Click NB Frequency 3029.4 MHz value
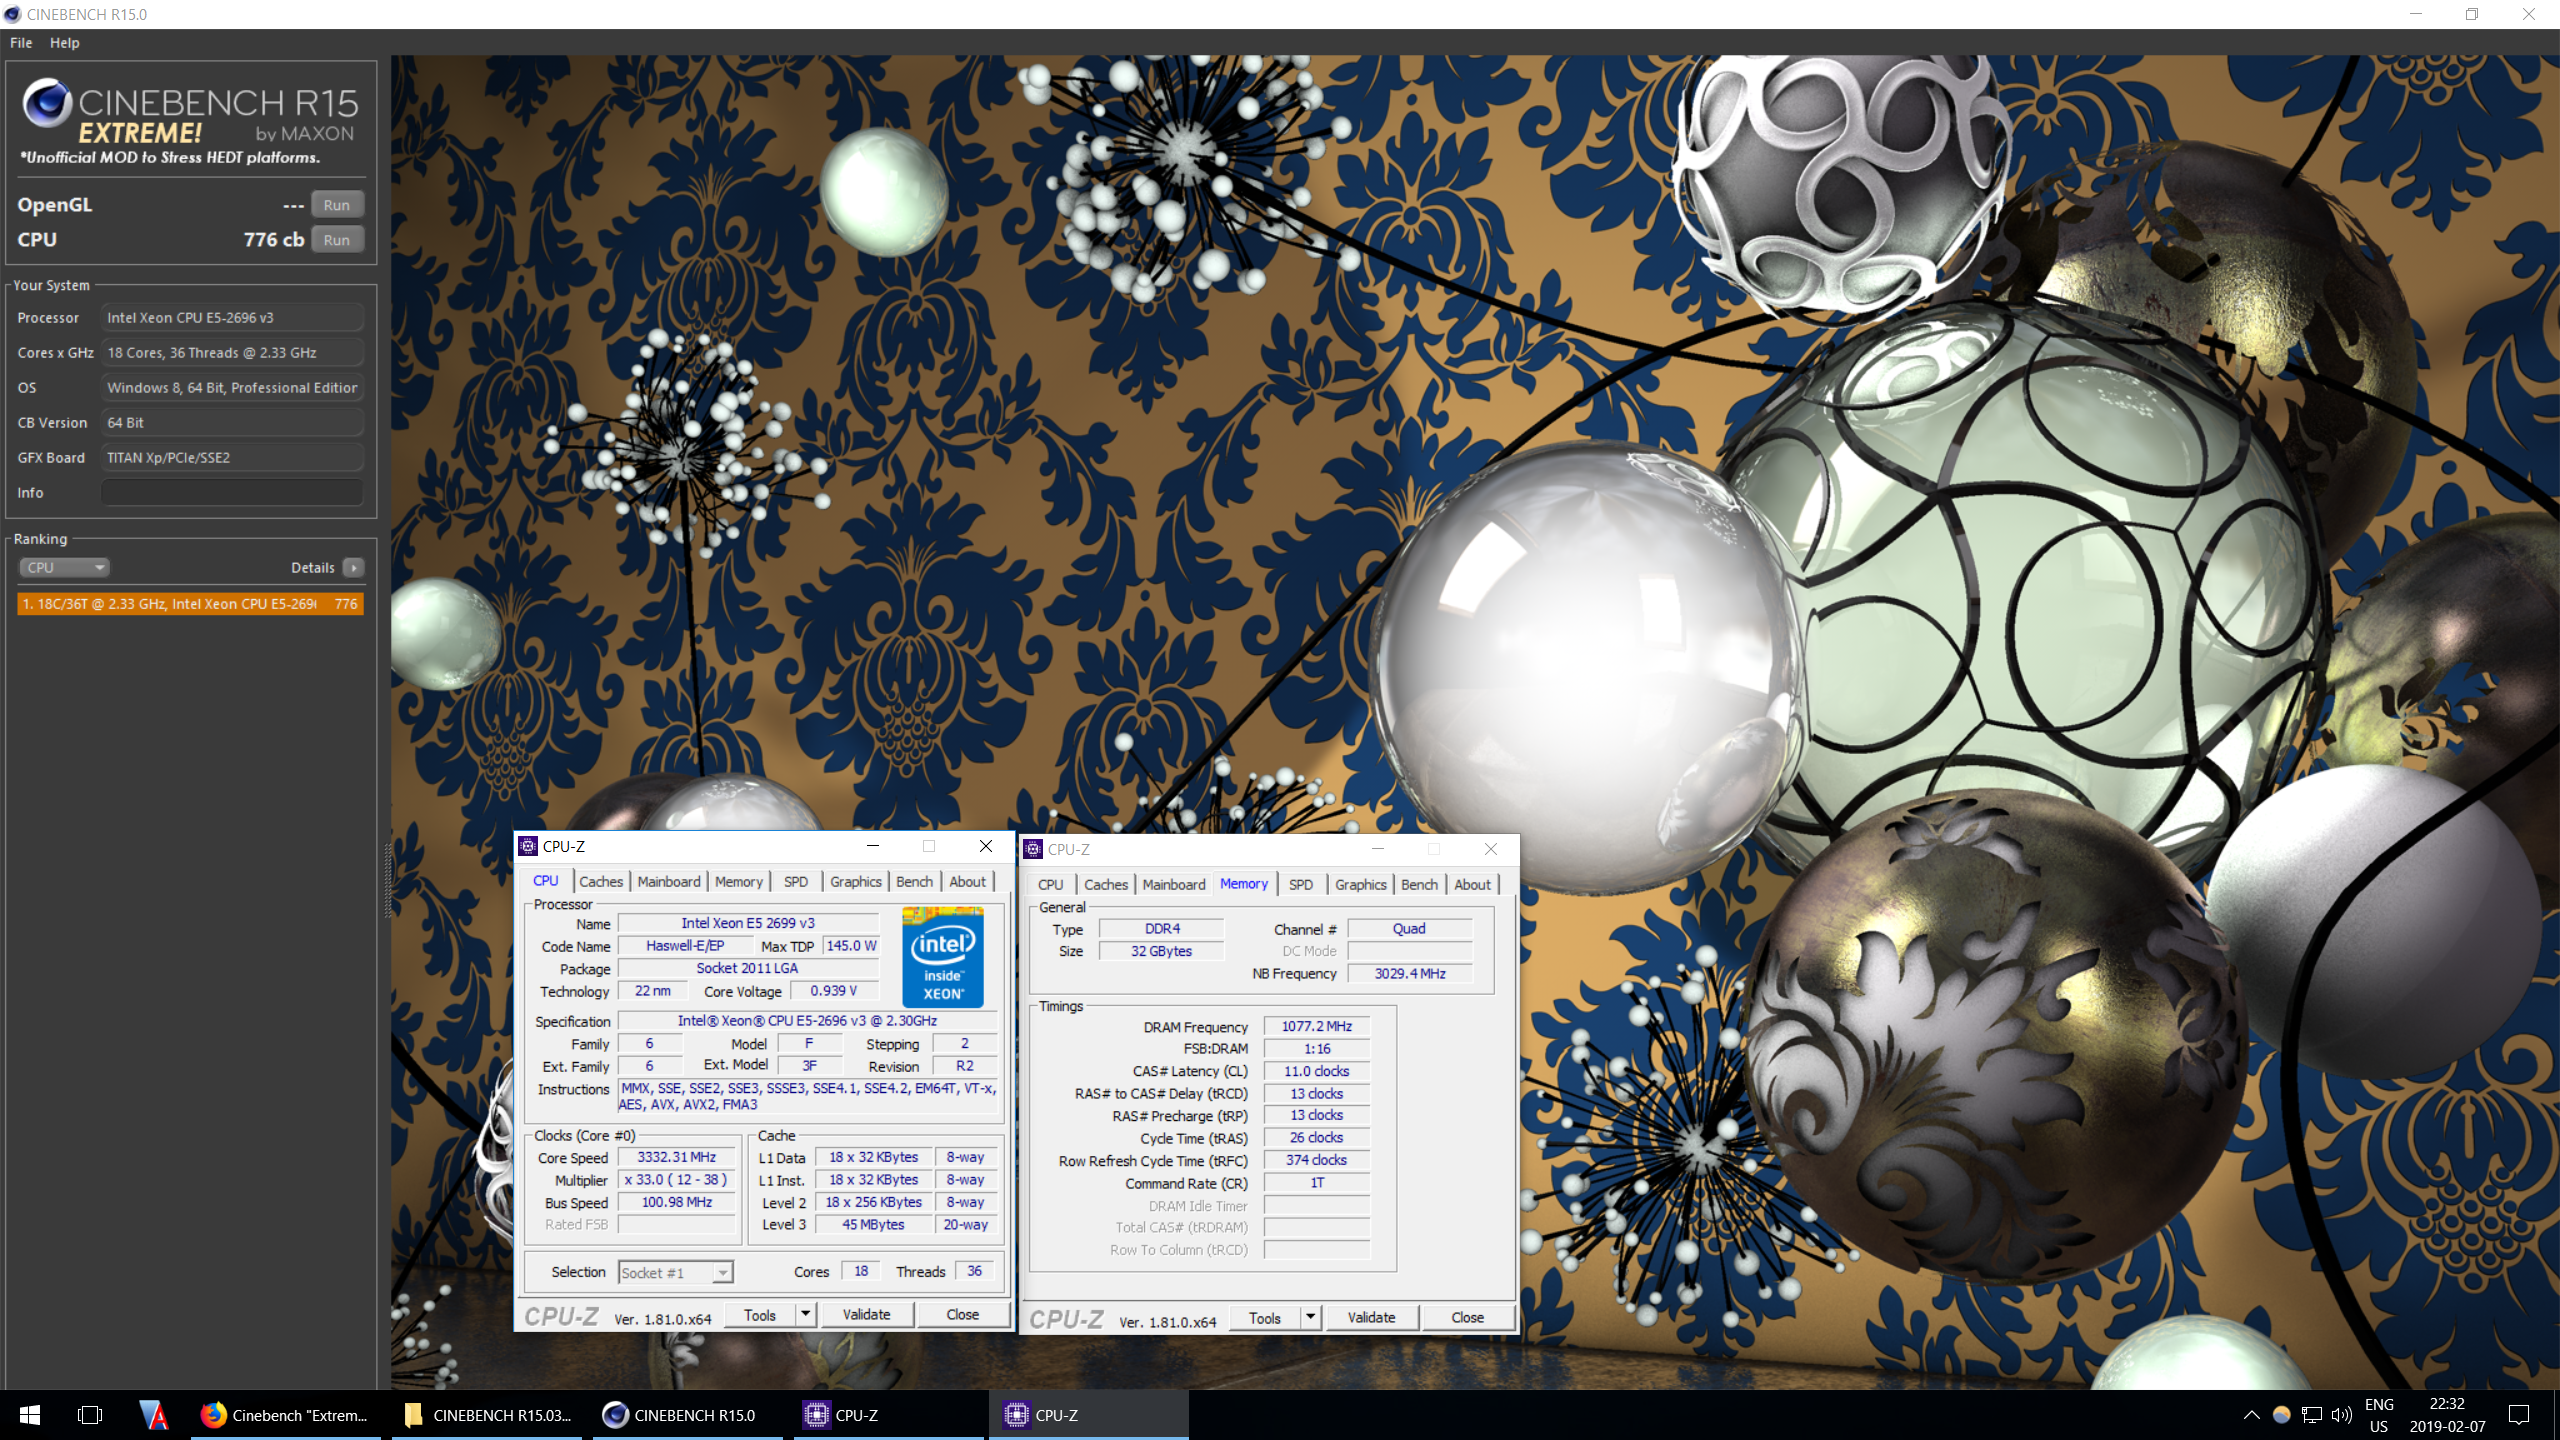Viewport: 2560px width, 1440px height. tap(1410, 974)
